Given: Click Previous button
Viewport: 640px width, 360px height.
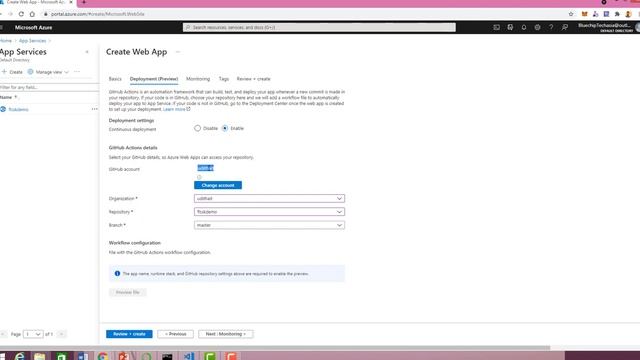Looking at the screenshot, I should tap(176, 334).
